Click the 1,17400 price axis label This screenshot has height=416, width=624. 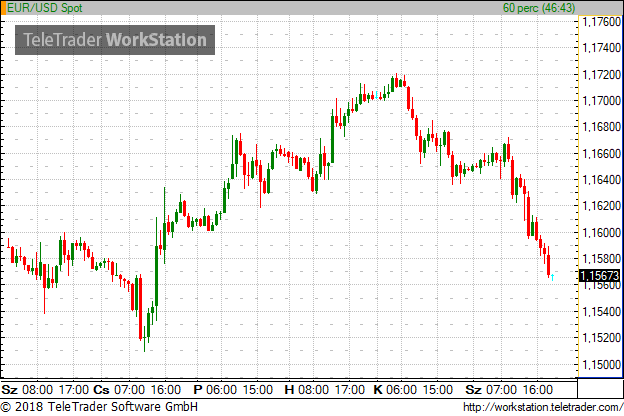pyautogui.click(x=601, y=48)
